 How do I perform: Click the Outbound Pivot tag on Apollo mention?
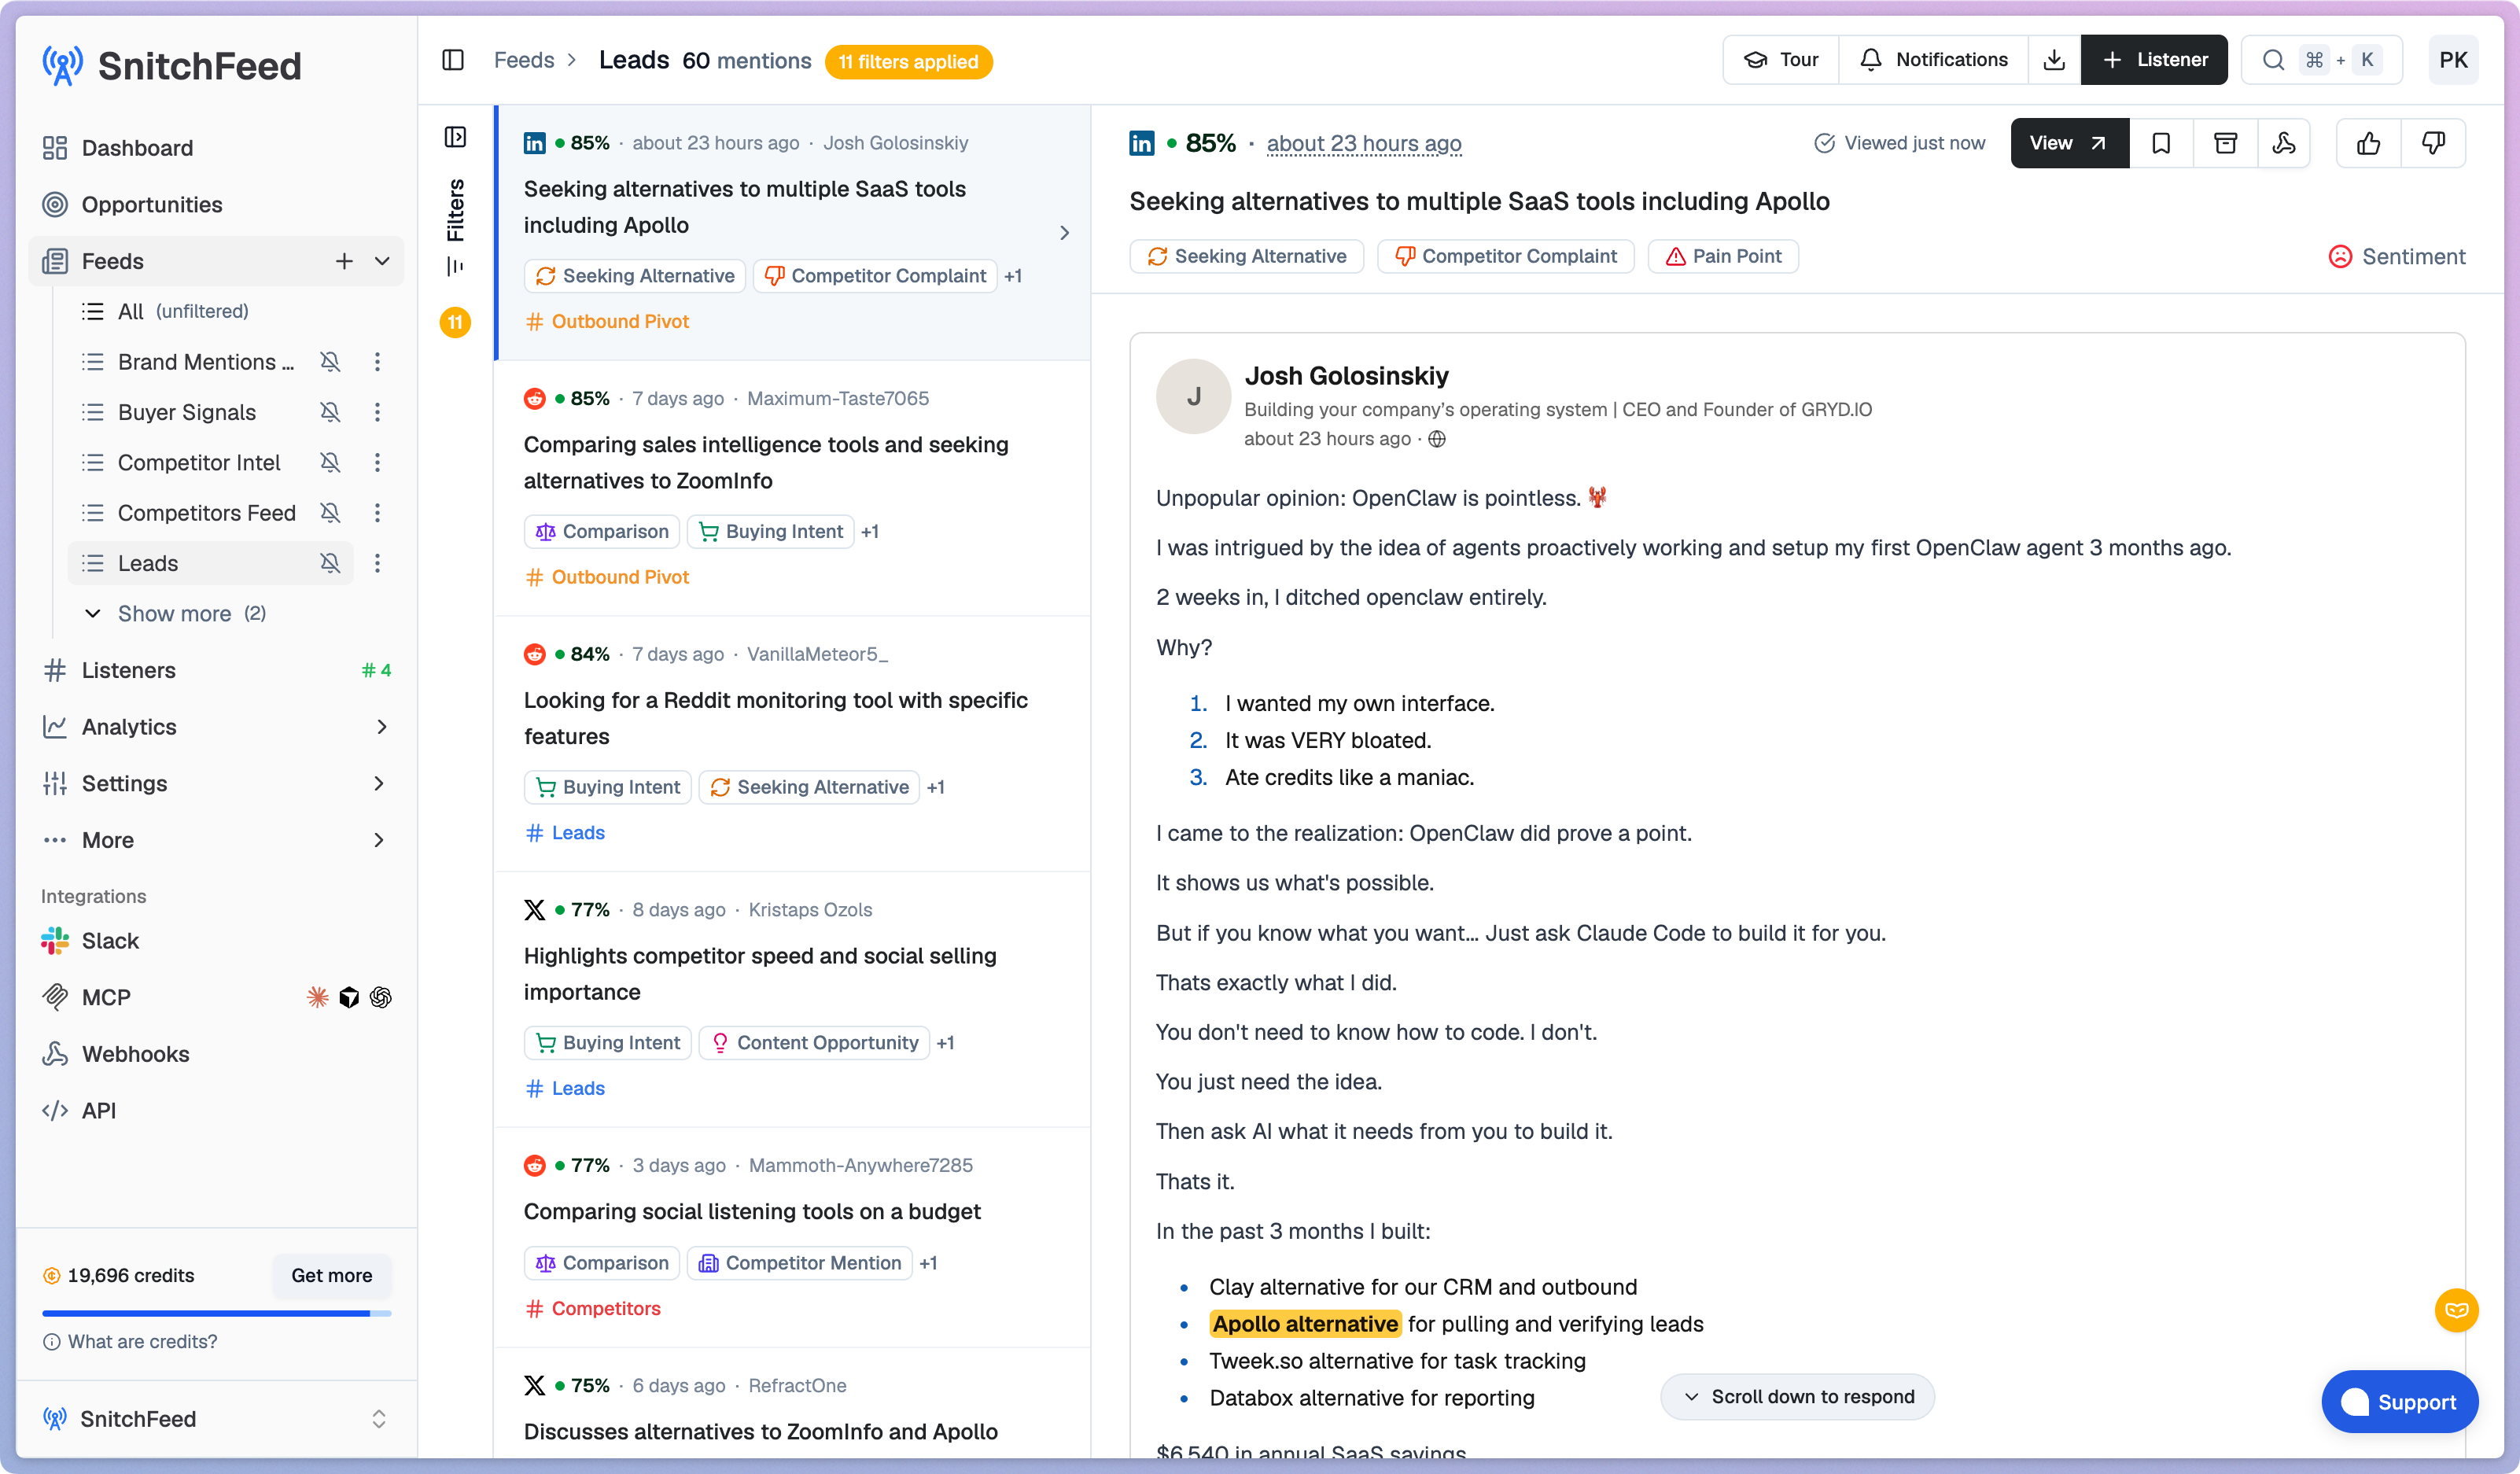point(607,321)
